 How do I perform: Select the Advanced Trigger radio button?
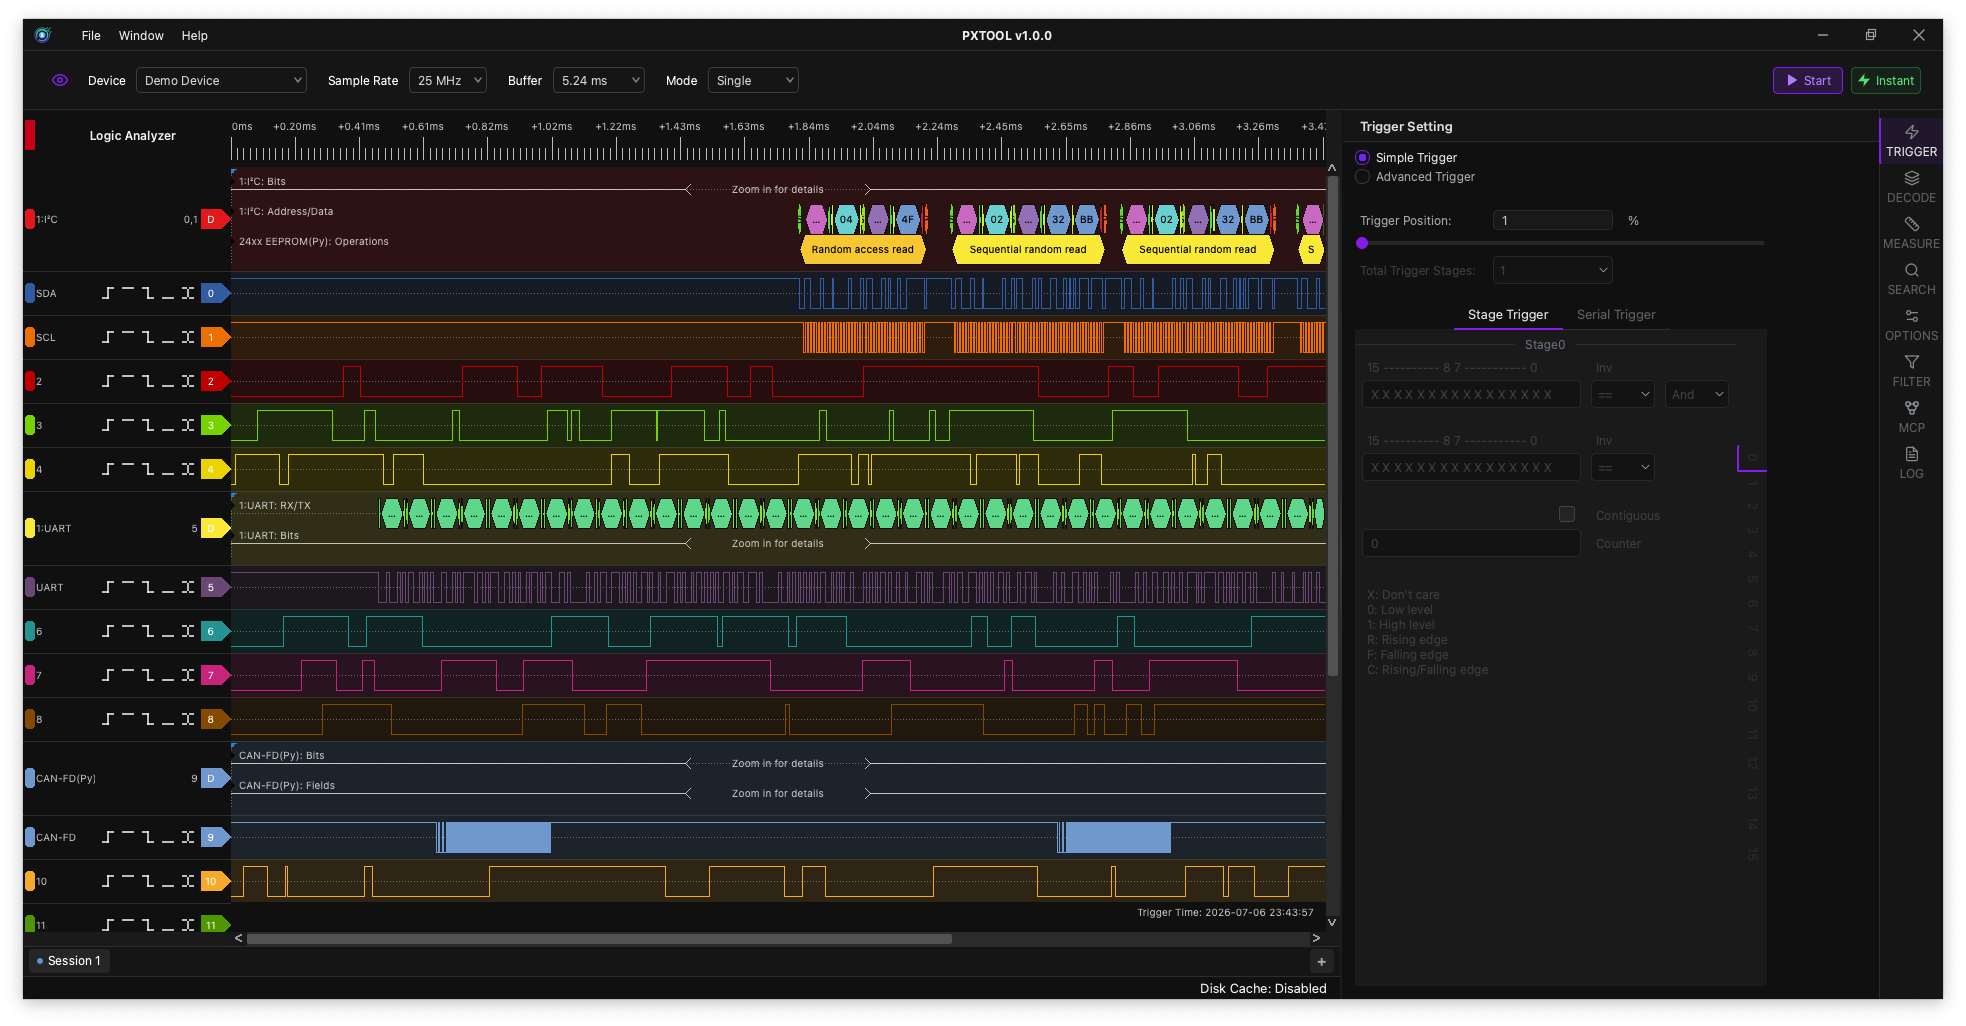(1362, 177)
